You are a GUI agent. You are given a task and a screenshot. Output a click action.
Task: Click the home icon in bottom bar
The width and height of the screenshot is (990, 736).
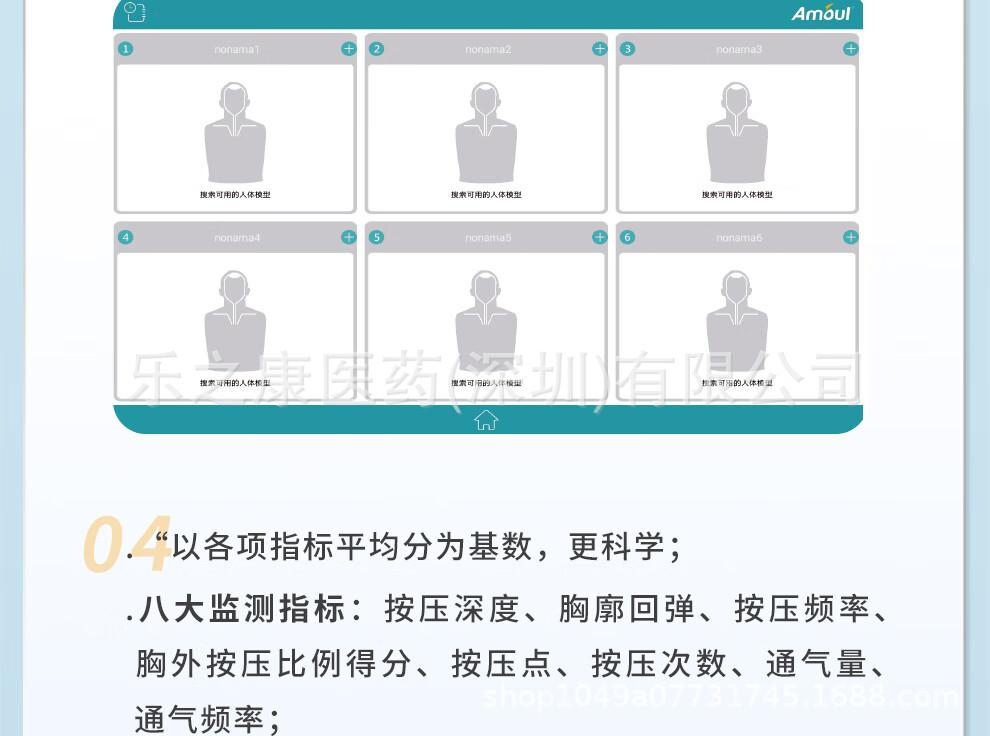486,420
